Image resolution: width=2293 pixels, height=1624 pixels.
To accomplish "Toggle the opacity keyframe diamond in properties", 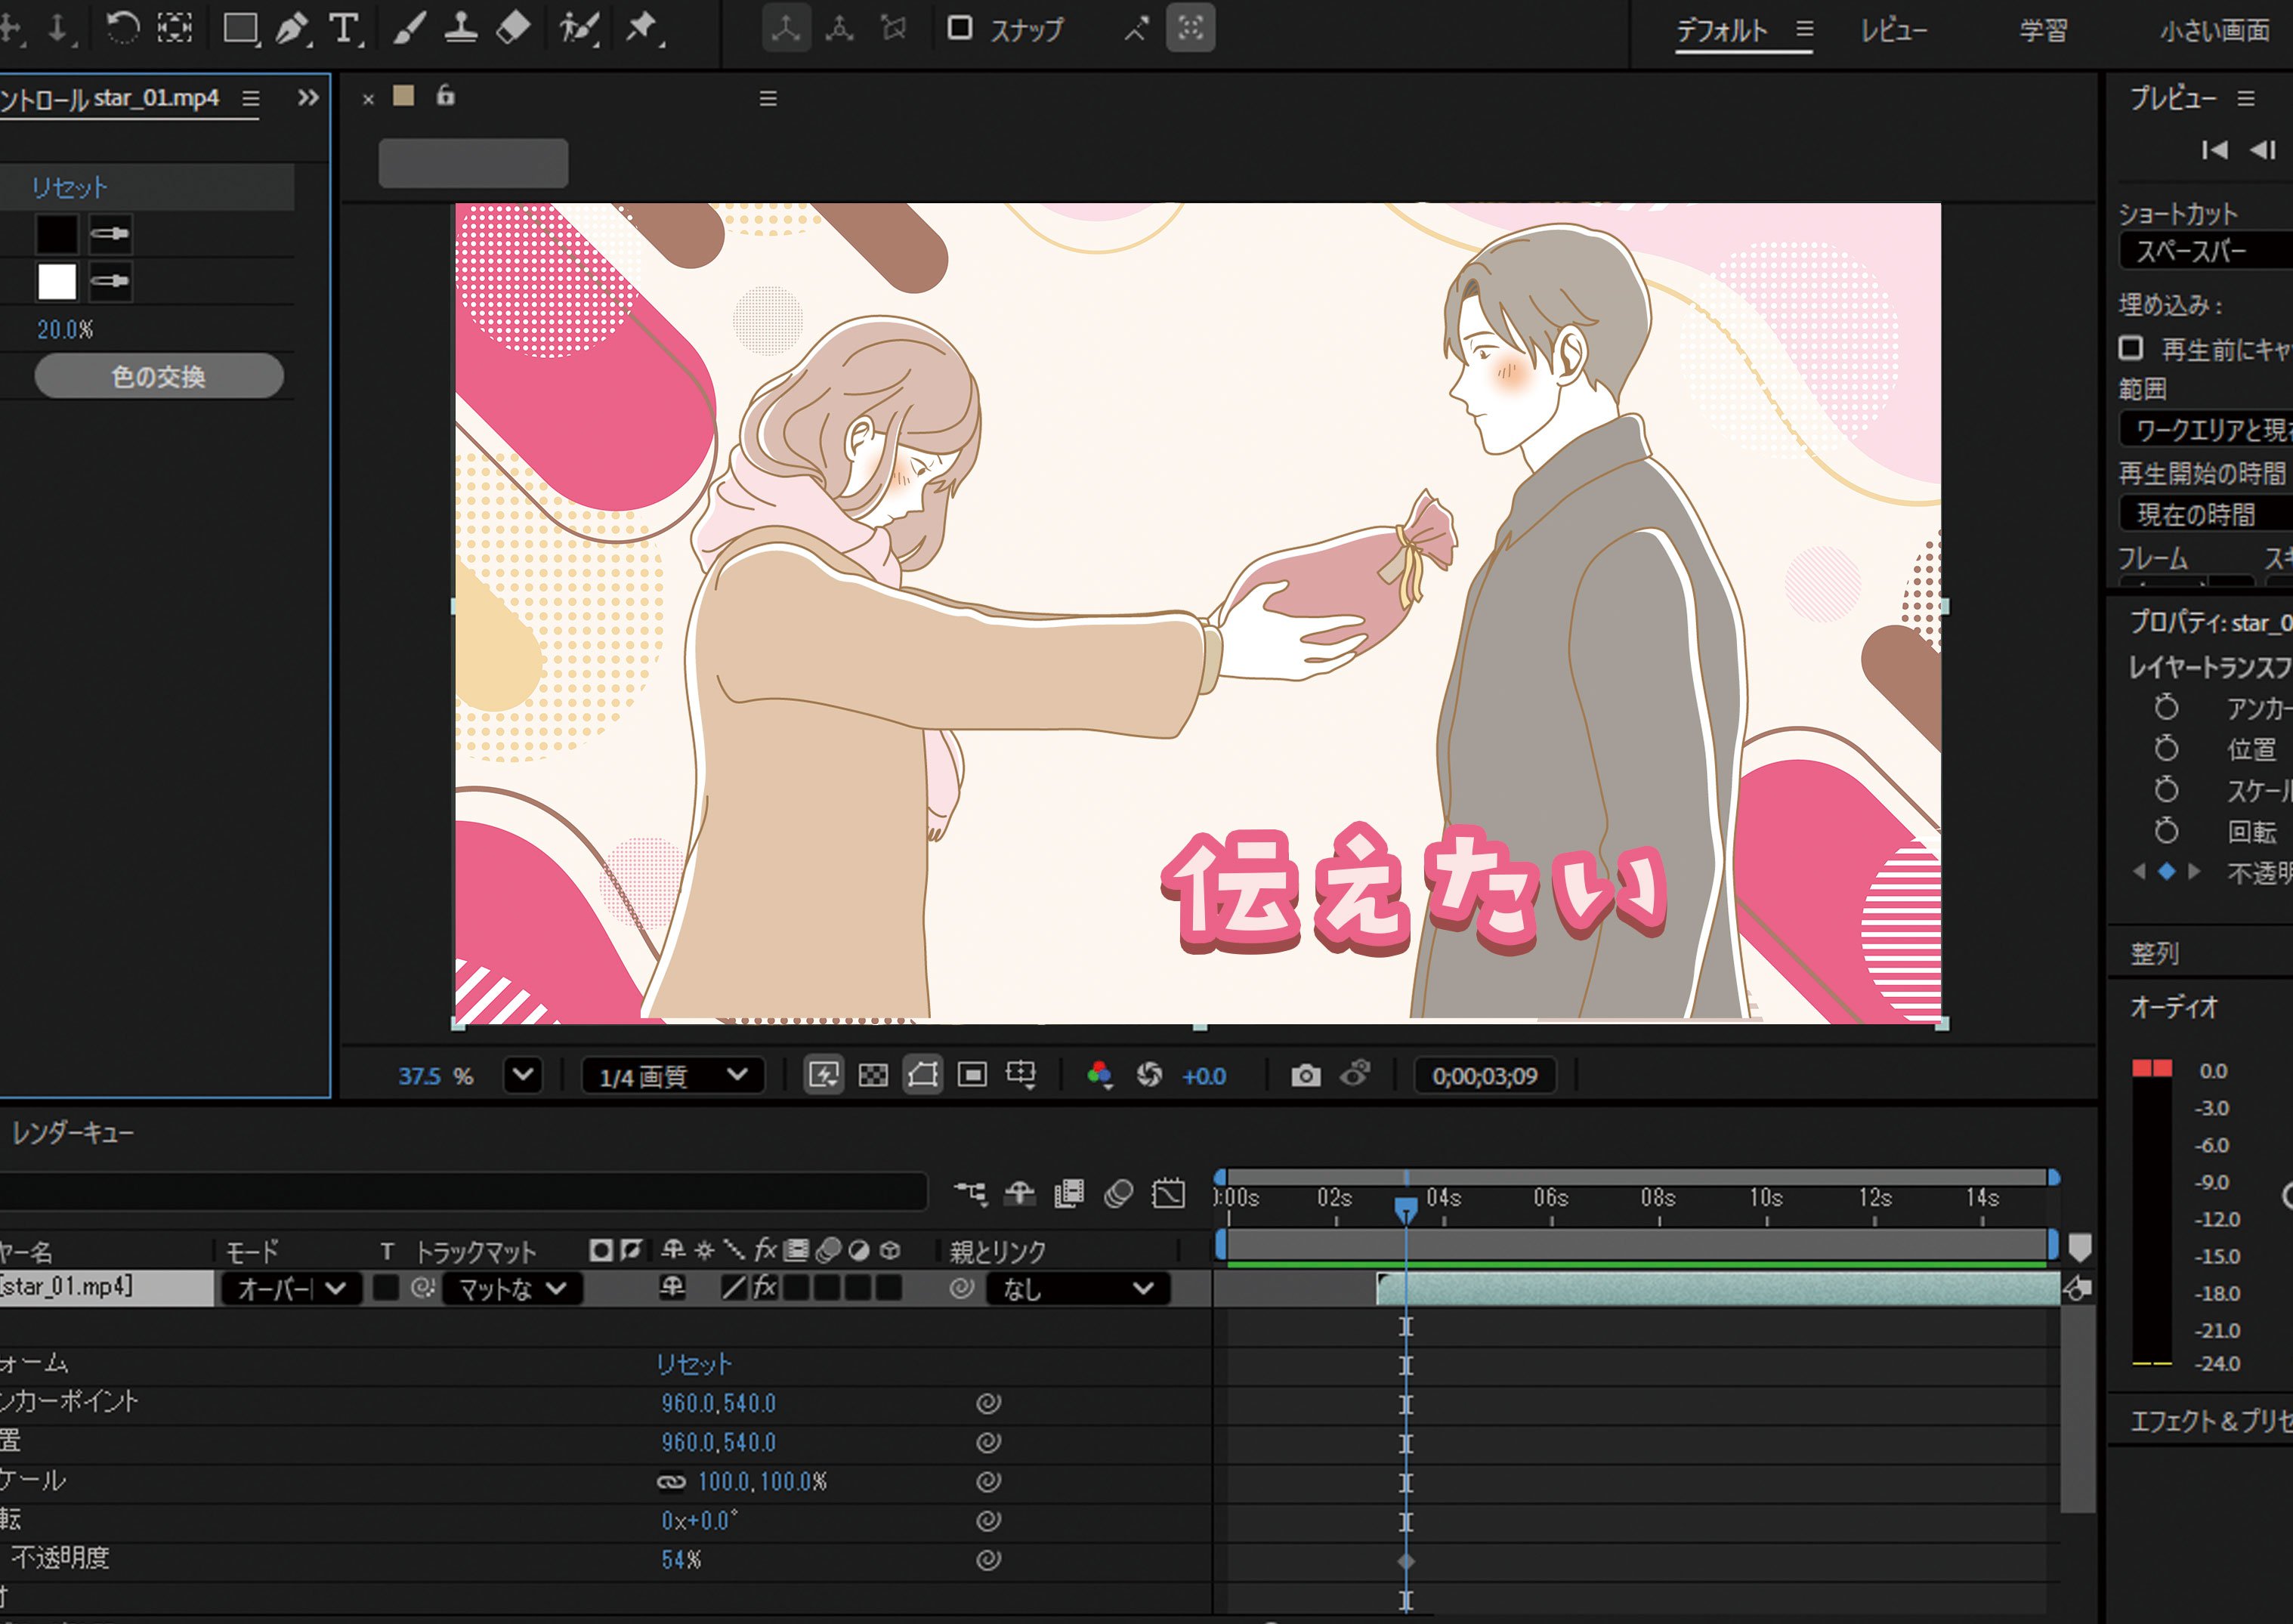I will (x=2166, y=872).
